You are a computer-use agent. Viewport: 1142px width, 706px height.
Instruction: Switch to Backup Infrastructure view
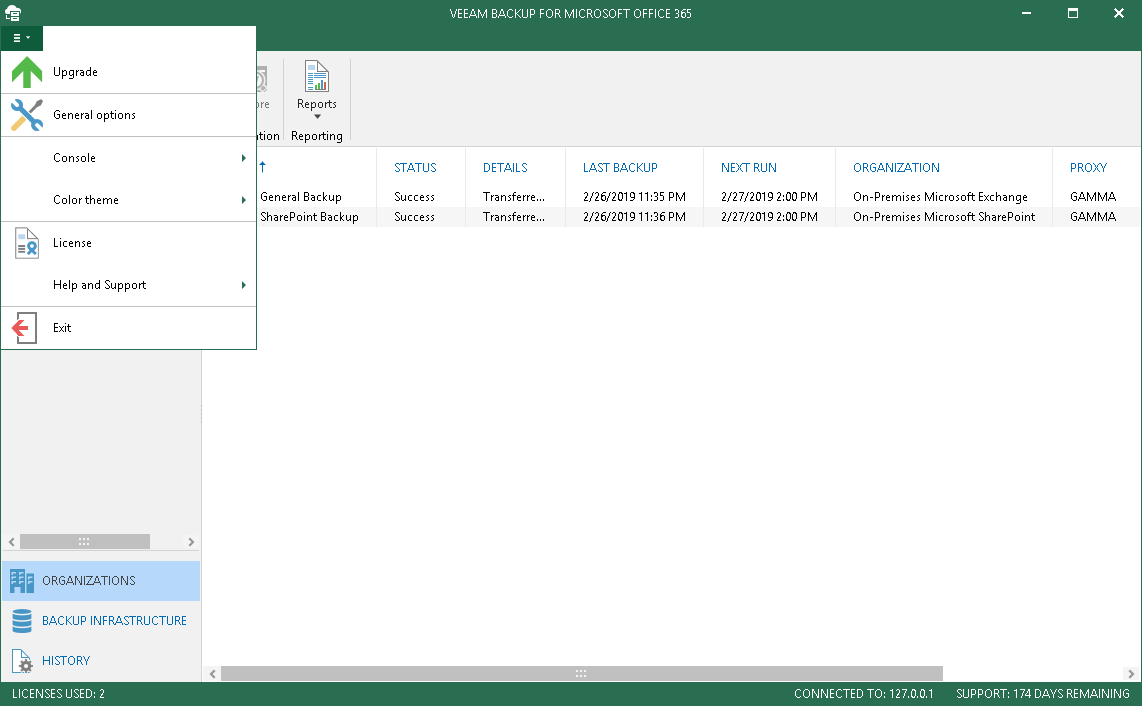101,621
